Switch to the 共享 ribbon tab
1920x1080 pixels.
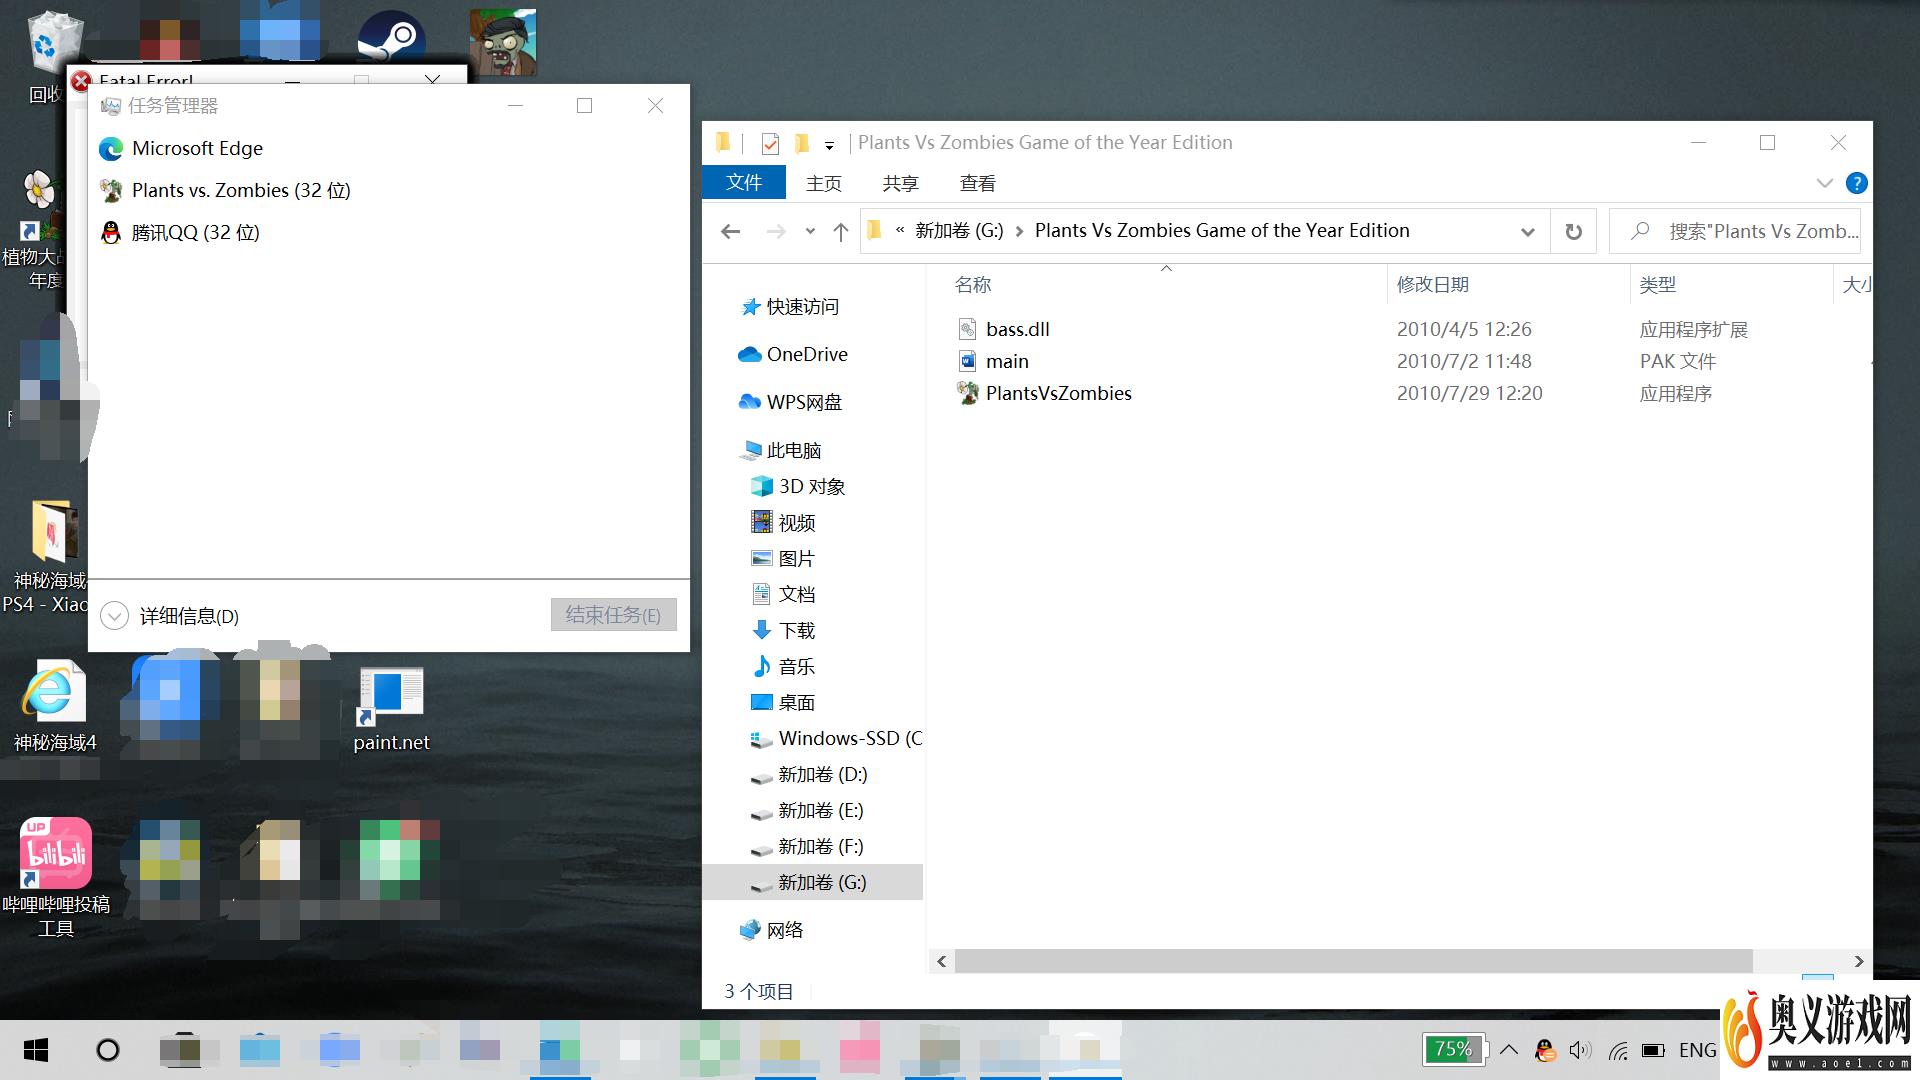[x=900, y=183]
